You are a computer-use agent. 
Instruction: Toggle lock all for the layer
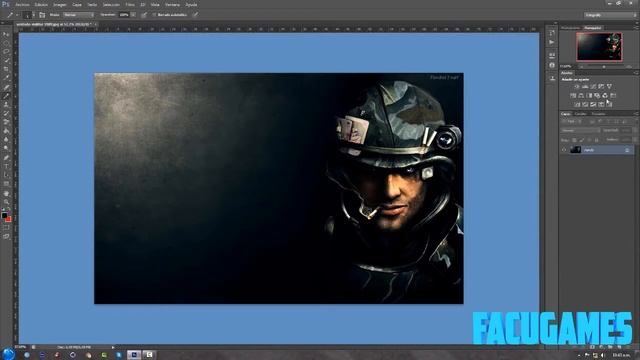(x=596, y=140)
